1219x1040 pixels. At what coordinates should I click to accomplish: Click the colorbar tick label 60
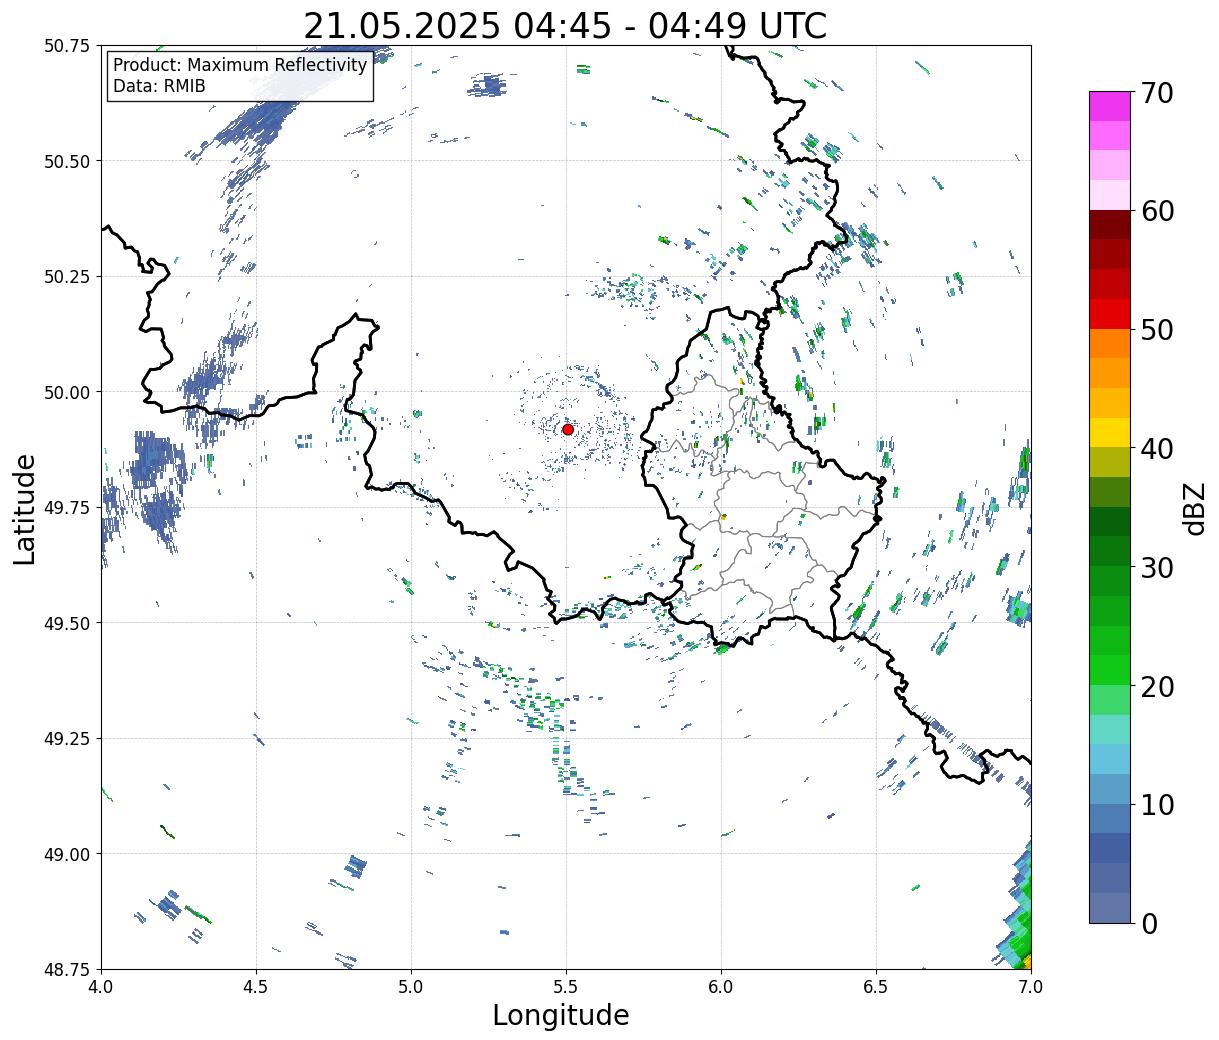click(x=1157, y=211)
